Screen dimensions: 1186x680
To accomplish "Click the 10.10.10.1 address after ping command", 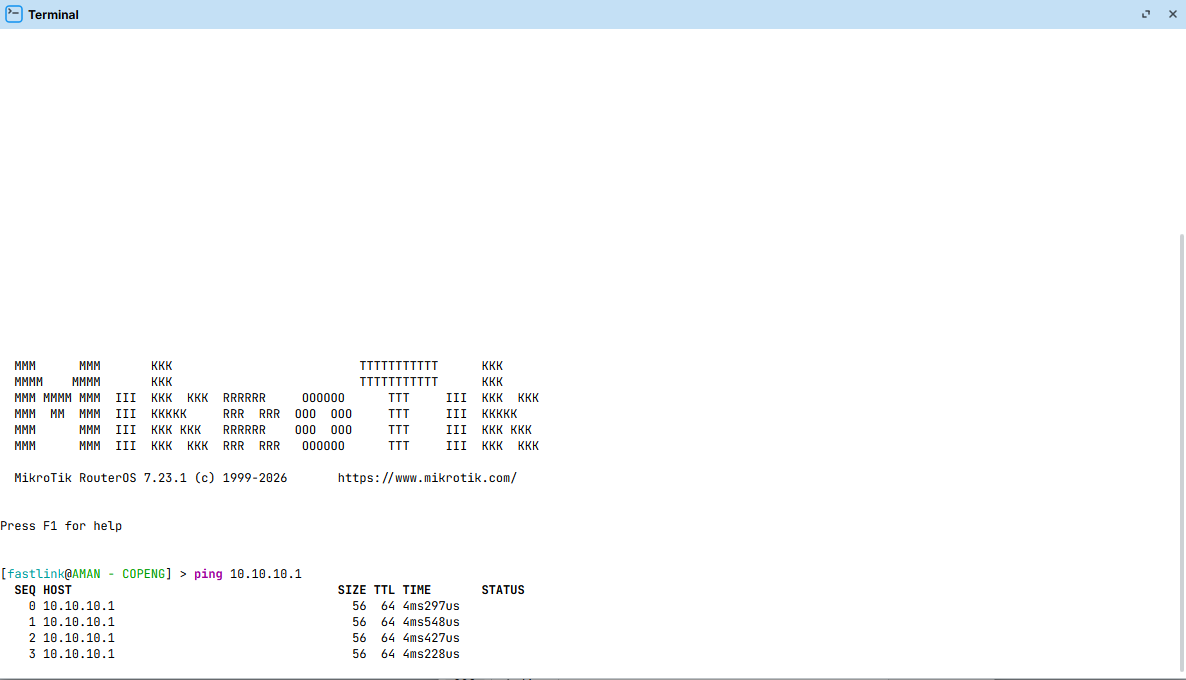I will click(265, 574).
